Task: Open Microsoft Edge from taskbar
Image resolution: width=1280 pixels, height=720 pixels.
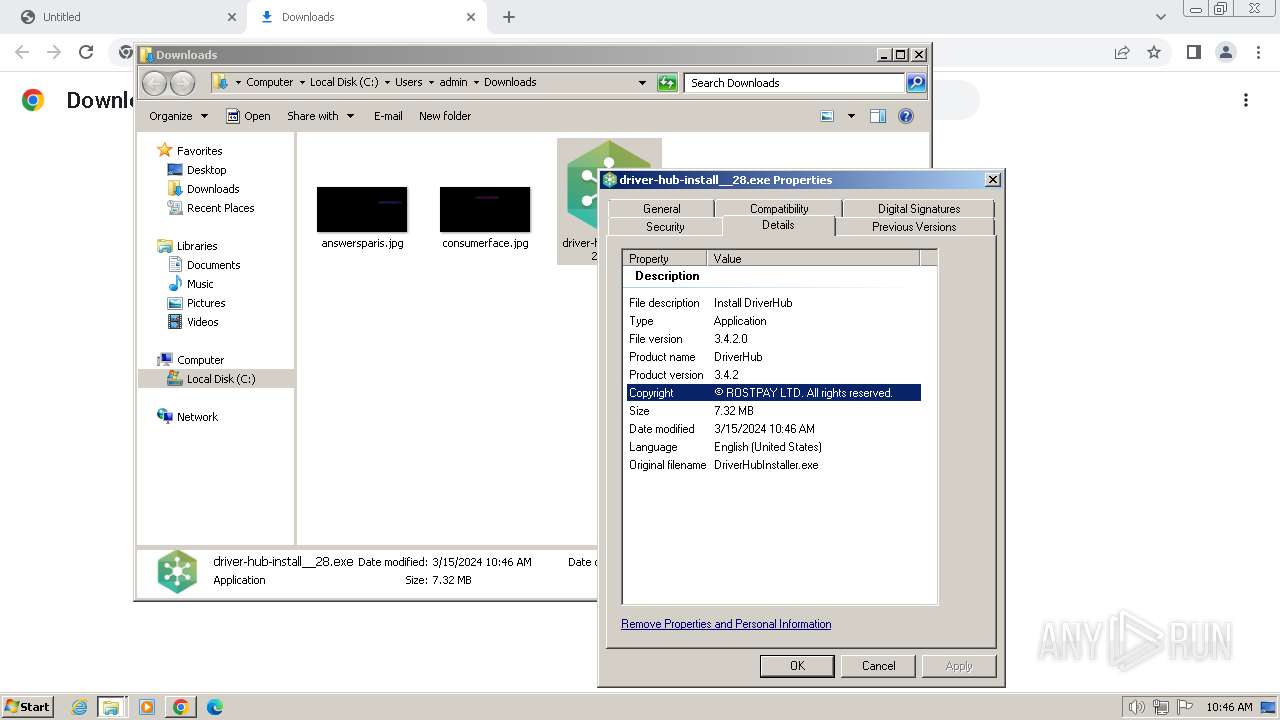Action: [x=214, y=707]
